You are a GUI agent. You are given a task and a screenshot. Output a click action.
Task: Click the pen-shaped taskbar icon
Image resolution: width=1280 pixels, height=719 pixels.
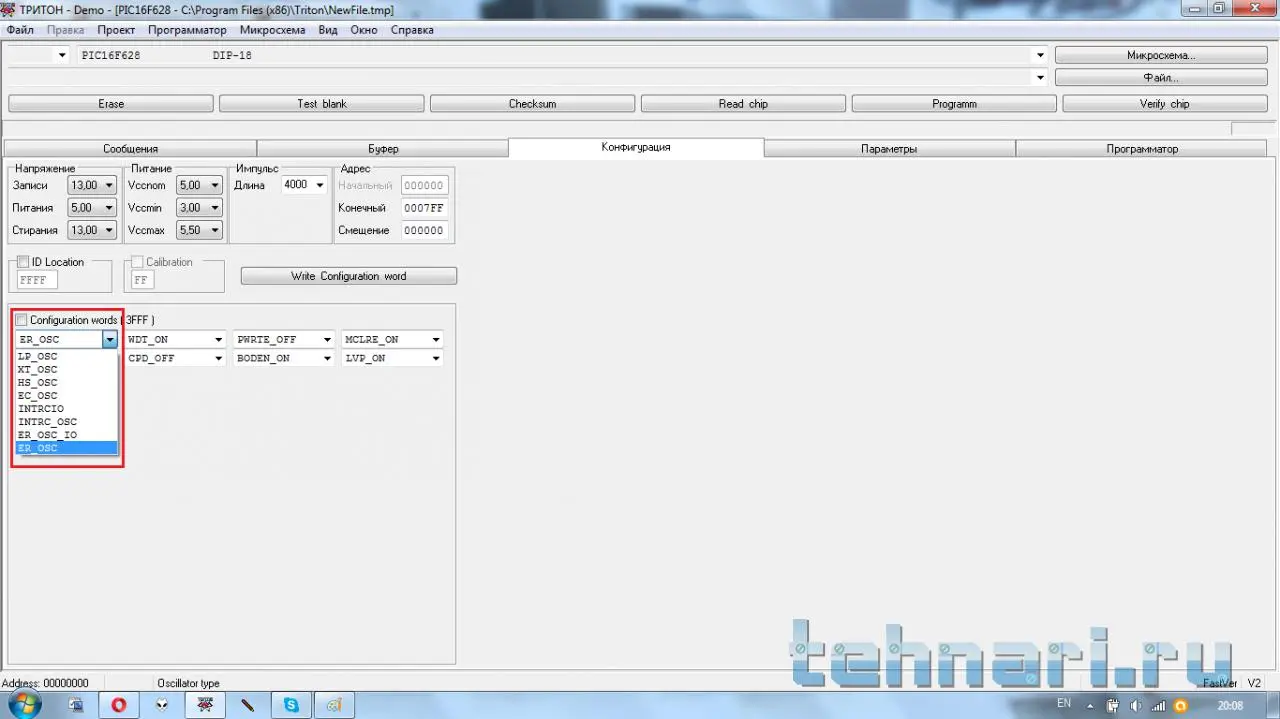coord(248,705)
